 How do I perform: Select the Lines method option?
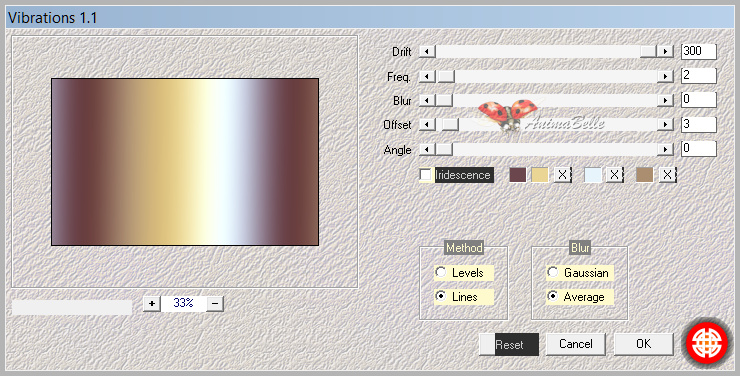464,297
